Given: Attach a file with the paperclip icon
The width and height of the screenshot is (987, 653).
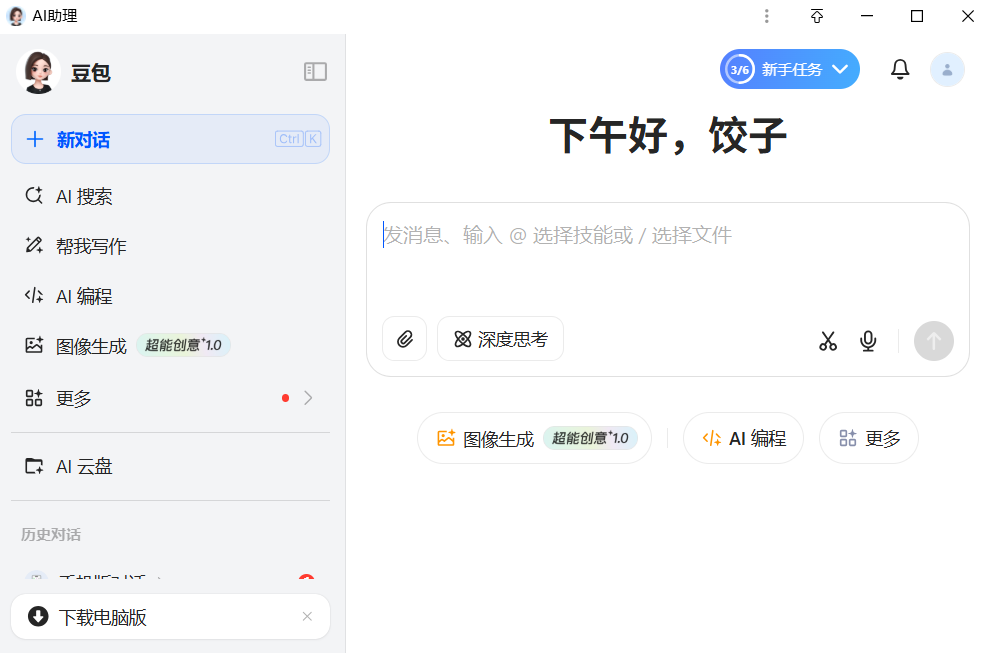Looking at the screenshot, I should coord(405,339).
